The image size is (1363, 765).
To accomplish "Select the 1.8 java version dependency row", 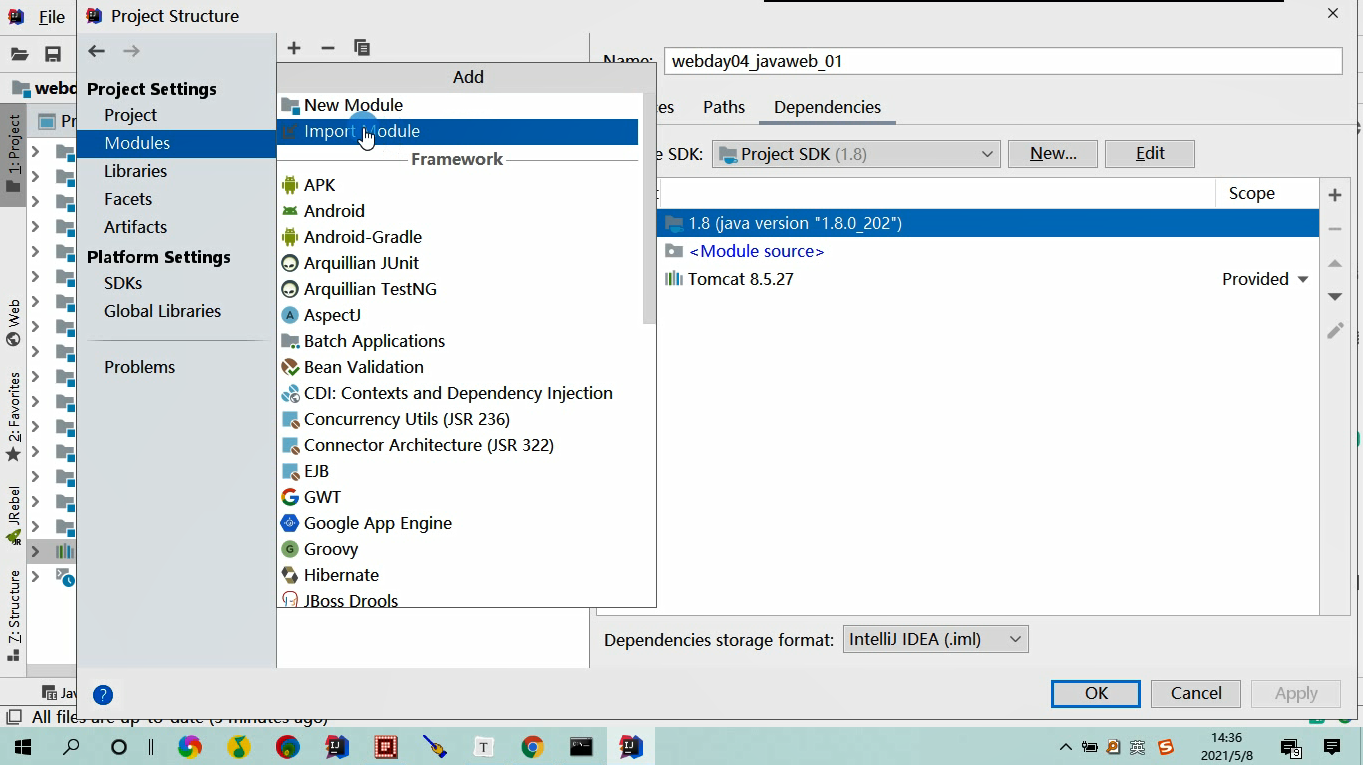I will point(988,223).
